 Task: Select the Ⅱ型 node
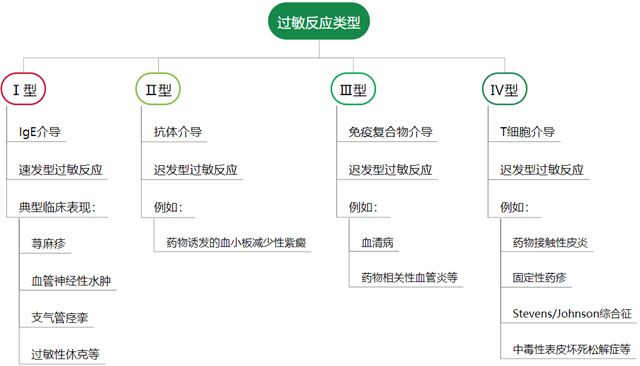158,89
